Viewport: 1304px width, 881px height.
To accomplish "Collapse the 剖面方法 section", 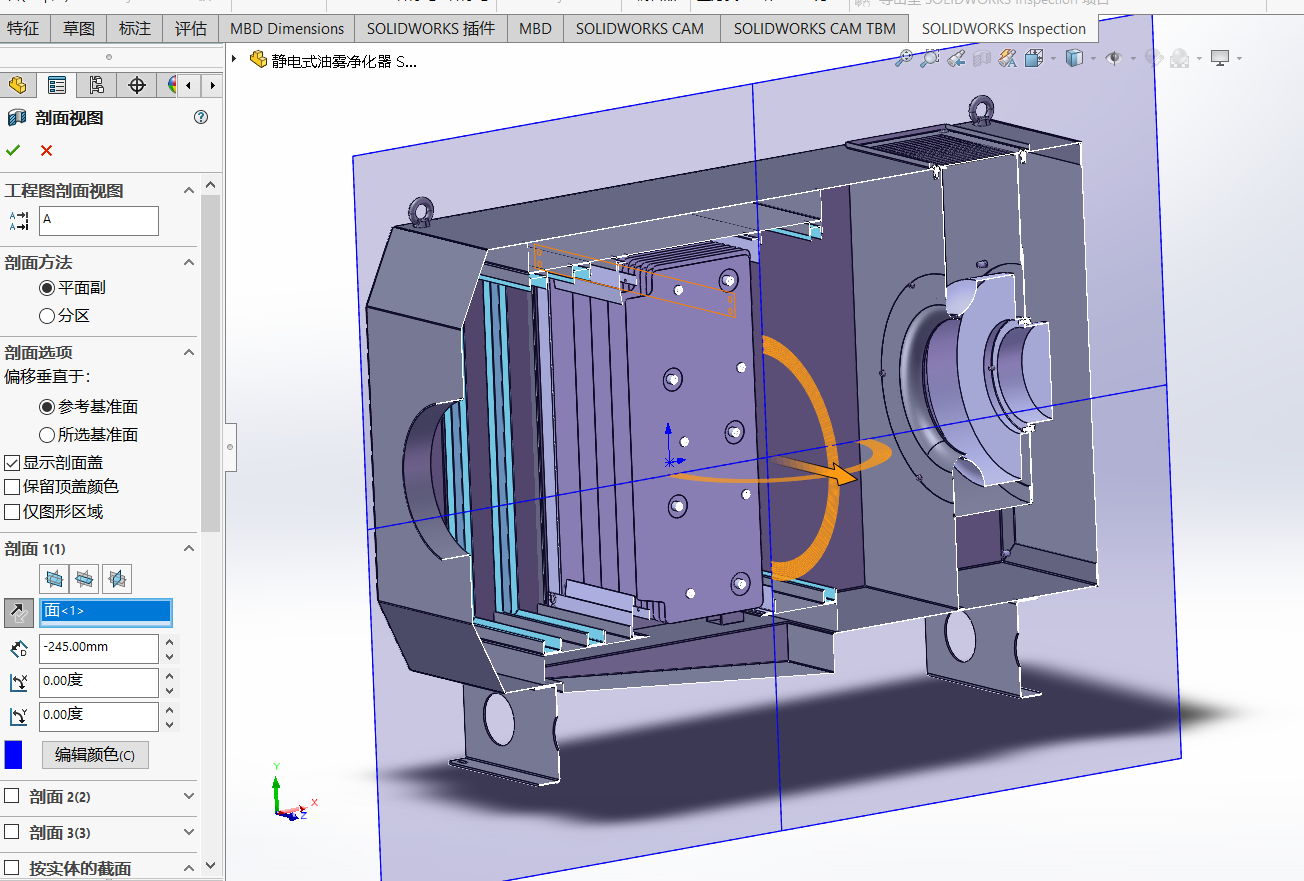I will pos(188,262).
